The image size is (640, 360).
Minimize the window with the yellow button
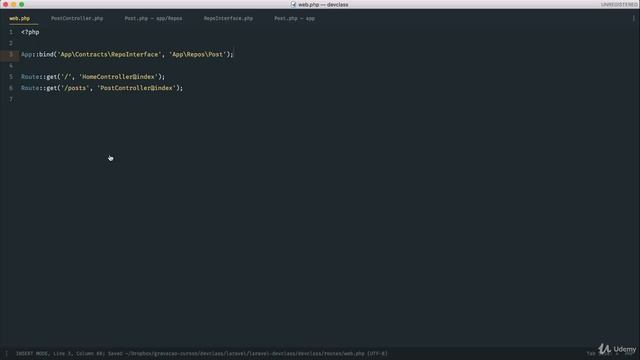tap(13, 4)
